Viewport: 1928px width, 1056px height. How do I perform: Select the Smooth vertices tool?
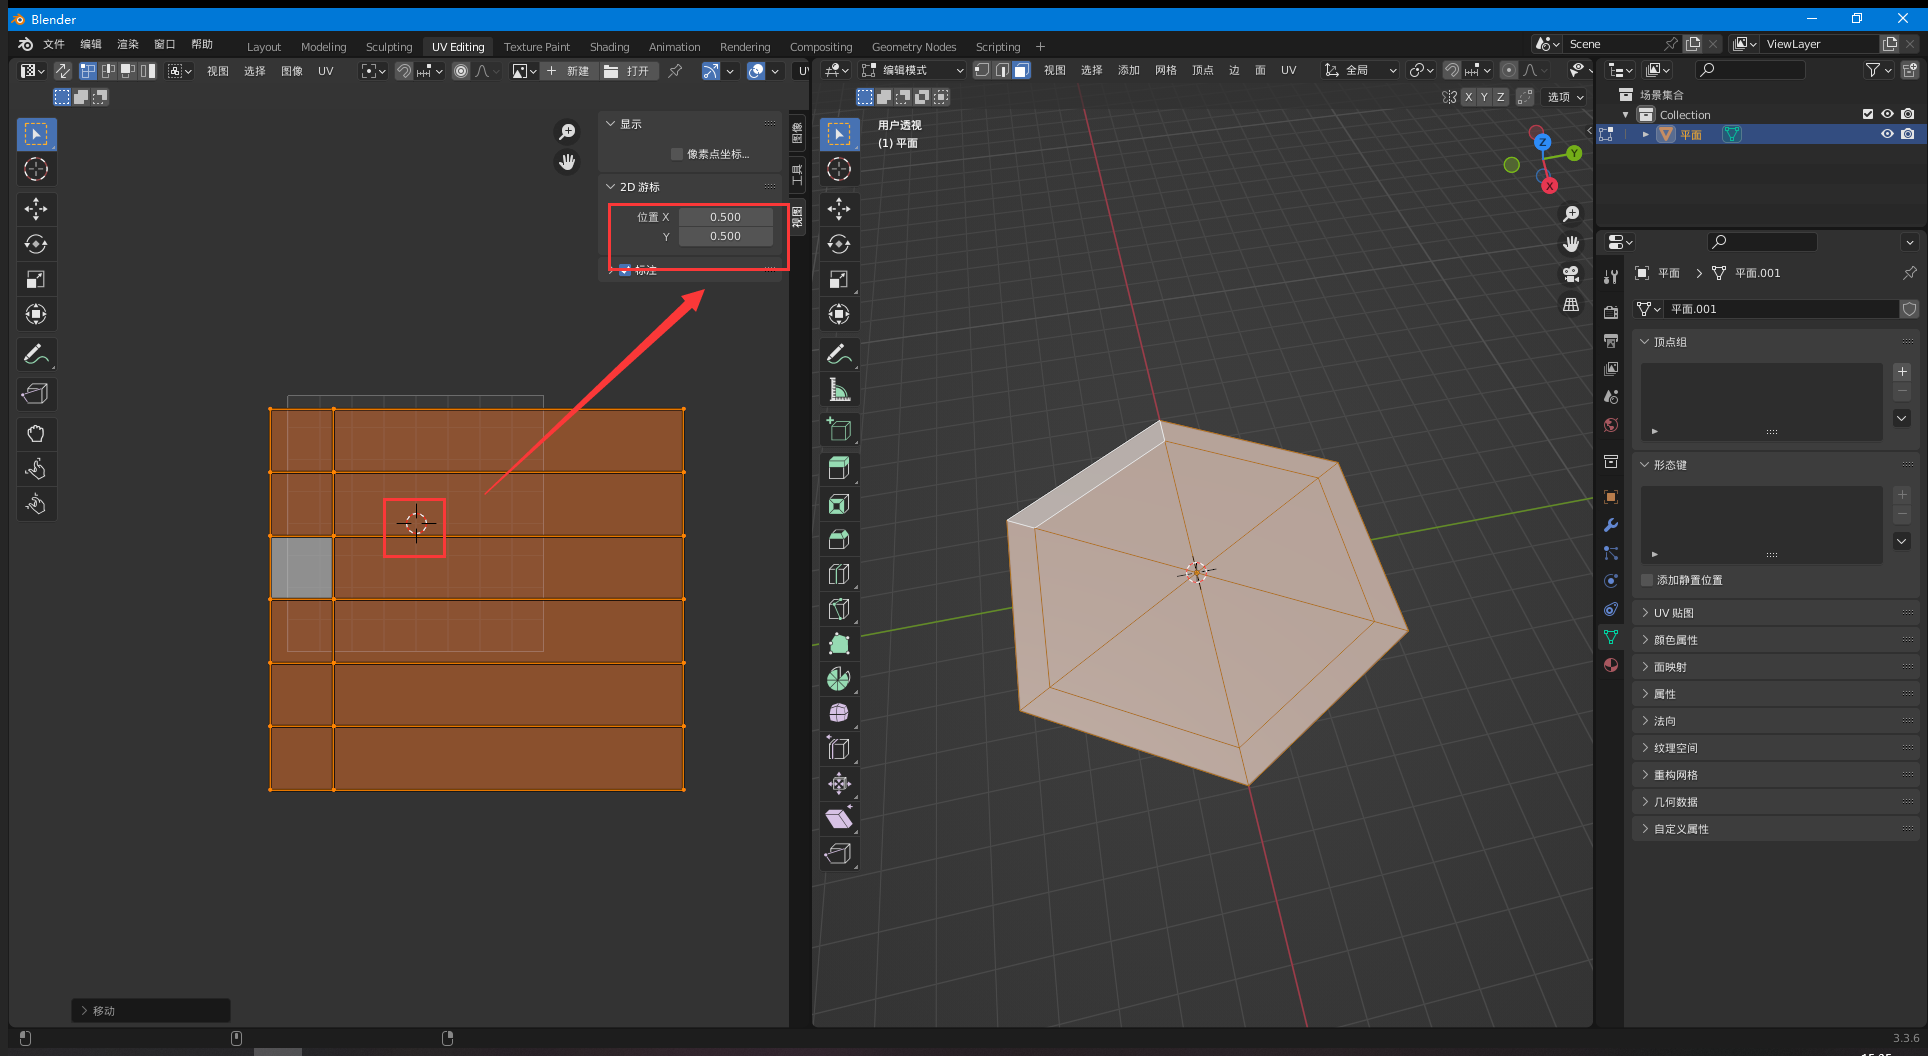839,714
